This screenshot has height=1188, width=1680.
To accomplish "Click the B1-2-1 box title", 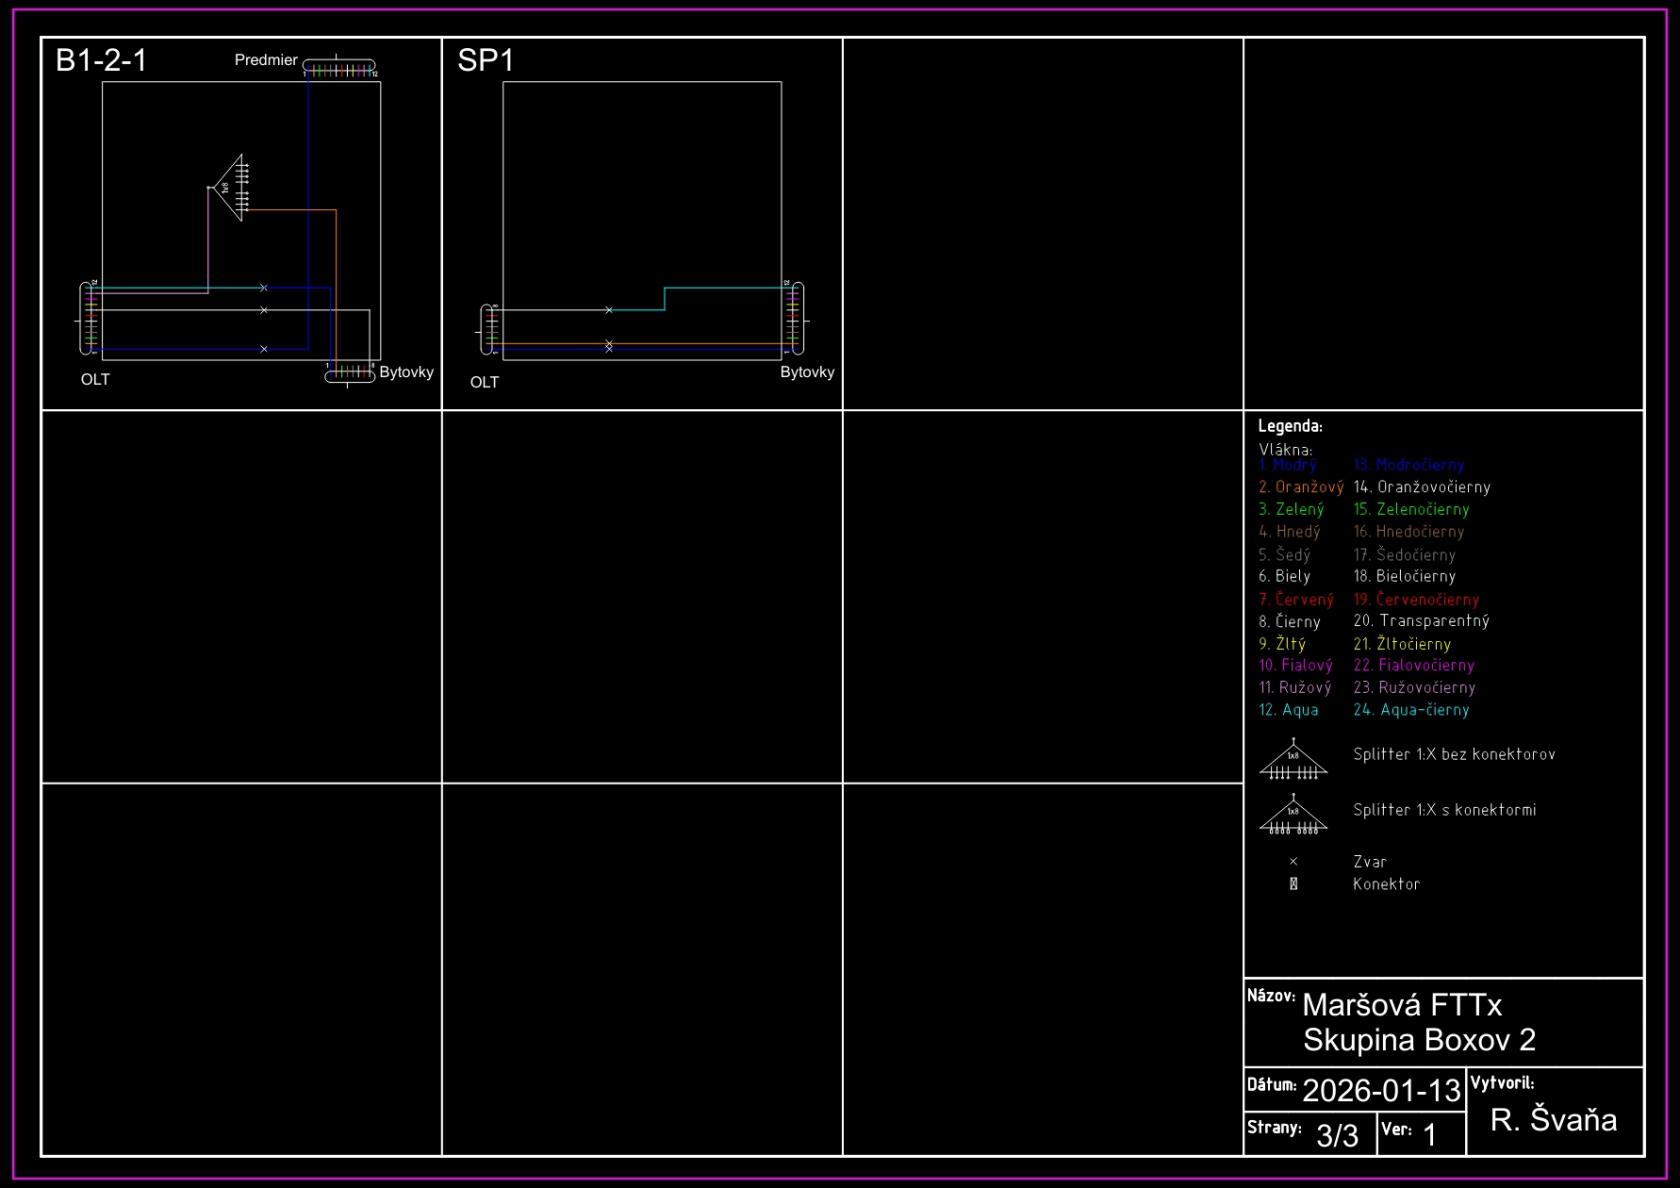I will [101, 61].
